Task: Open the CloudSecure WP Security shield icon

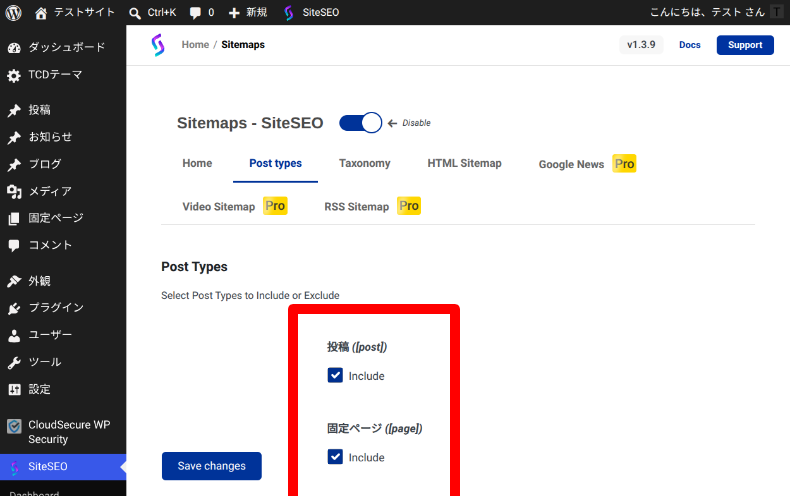Action: (14, 426)
